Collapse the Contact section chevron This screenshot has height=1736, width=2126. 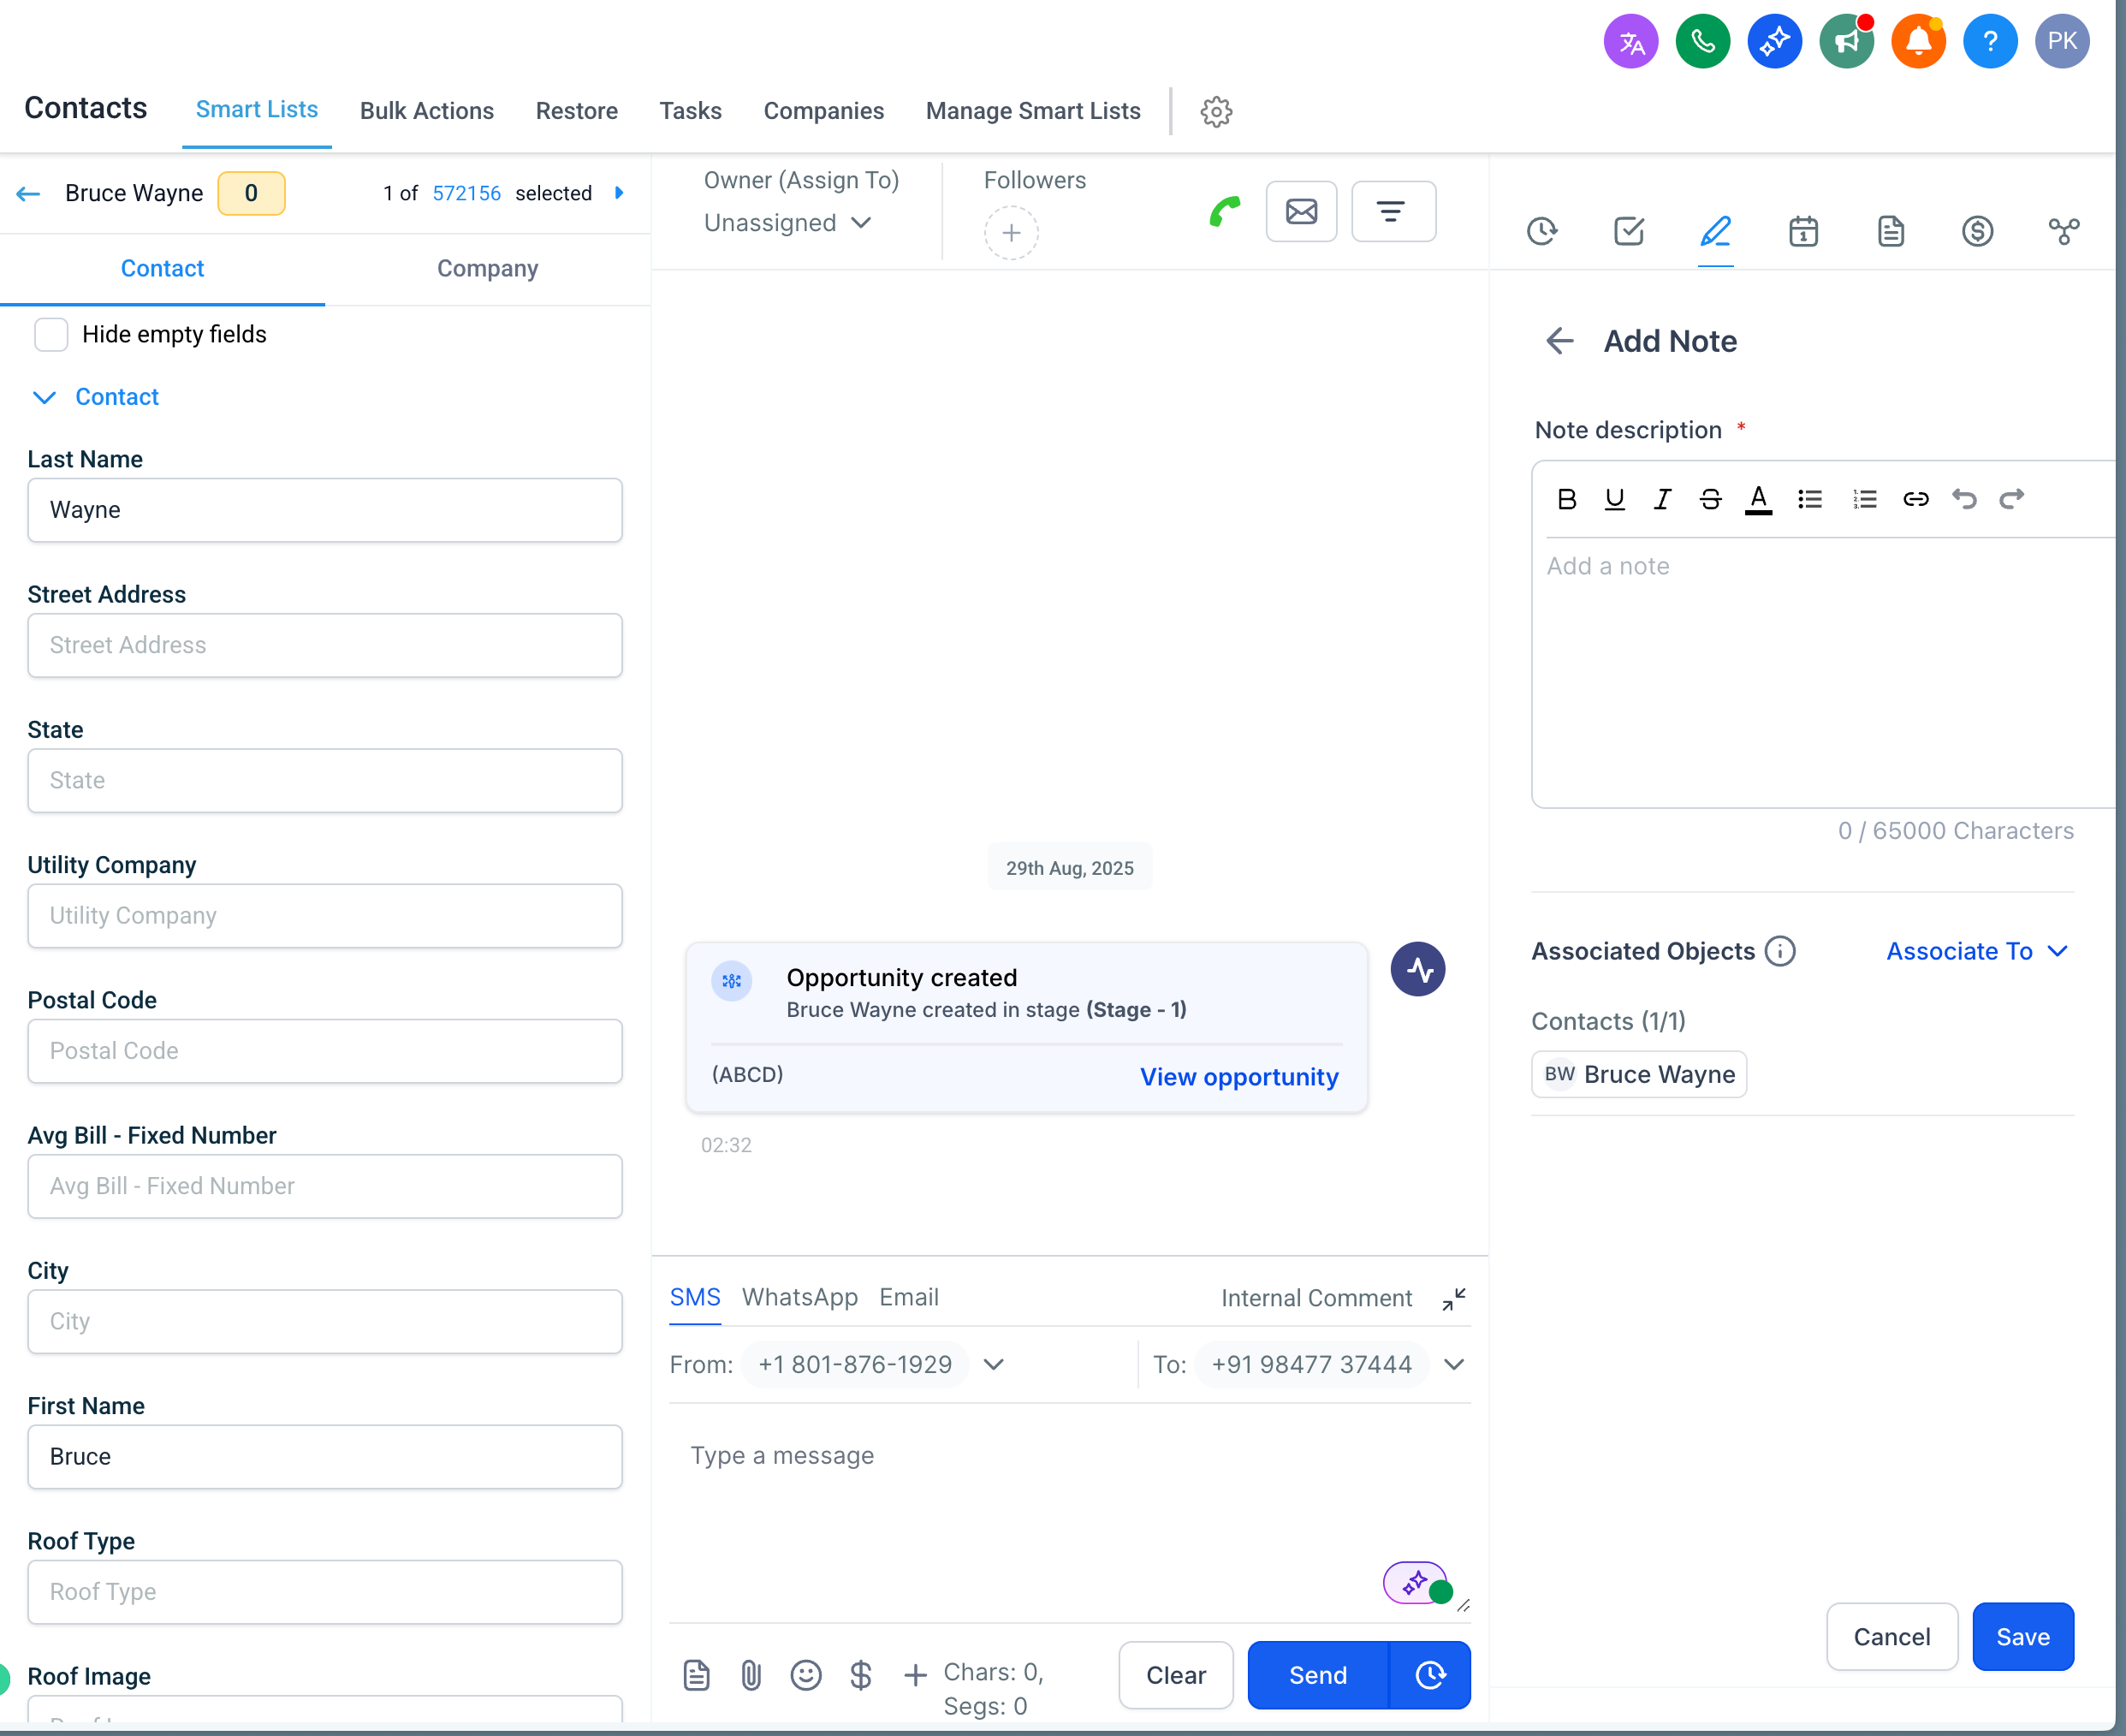point(44,397)
